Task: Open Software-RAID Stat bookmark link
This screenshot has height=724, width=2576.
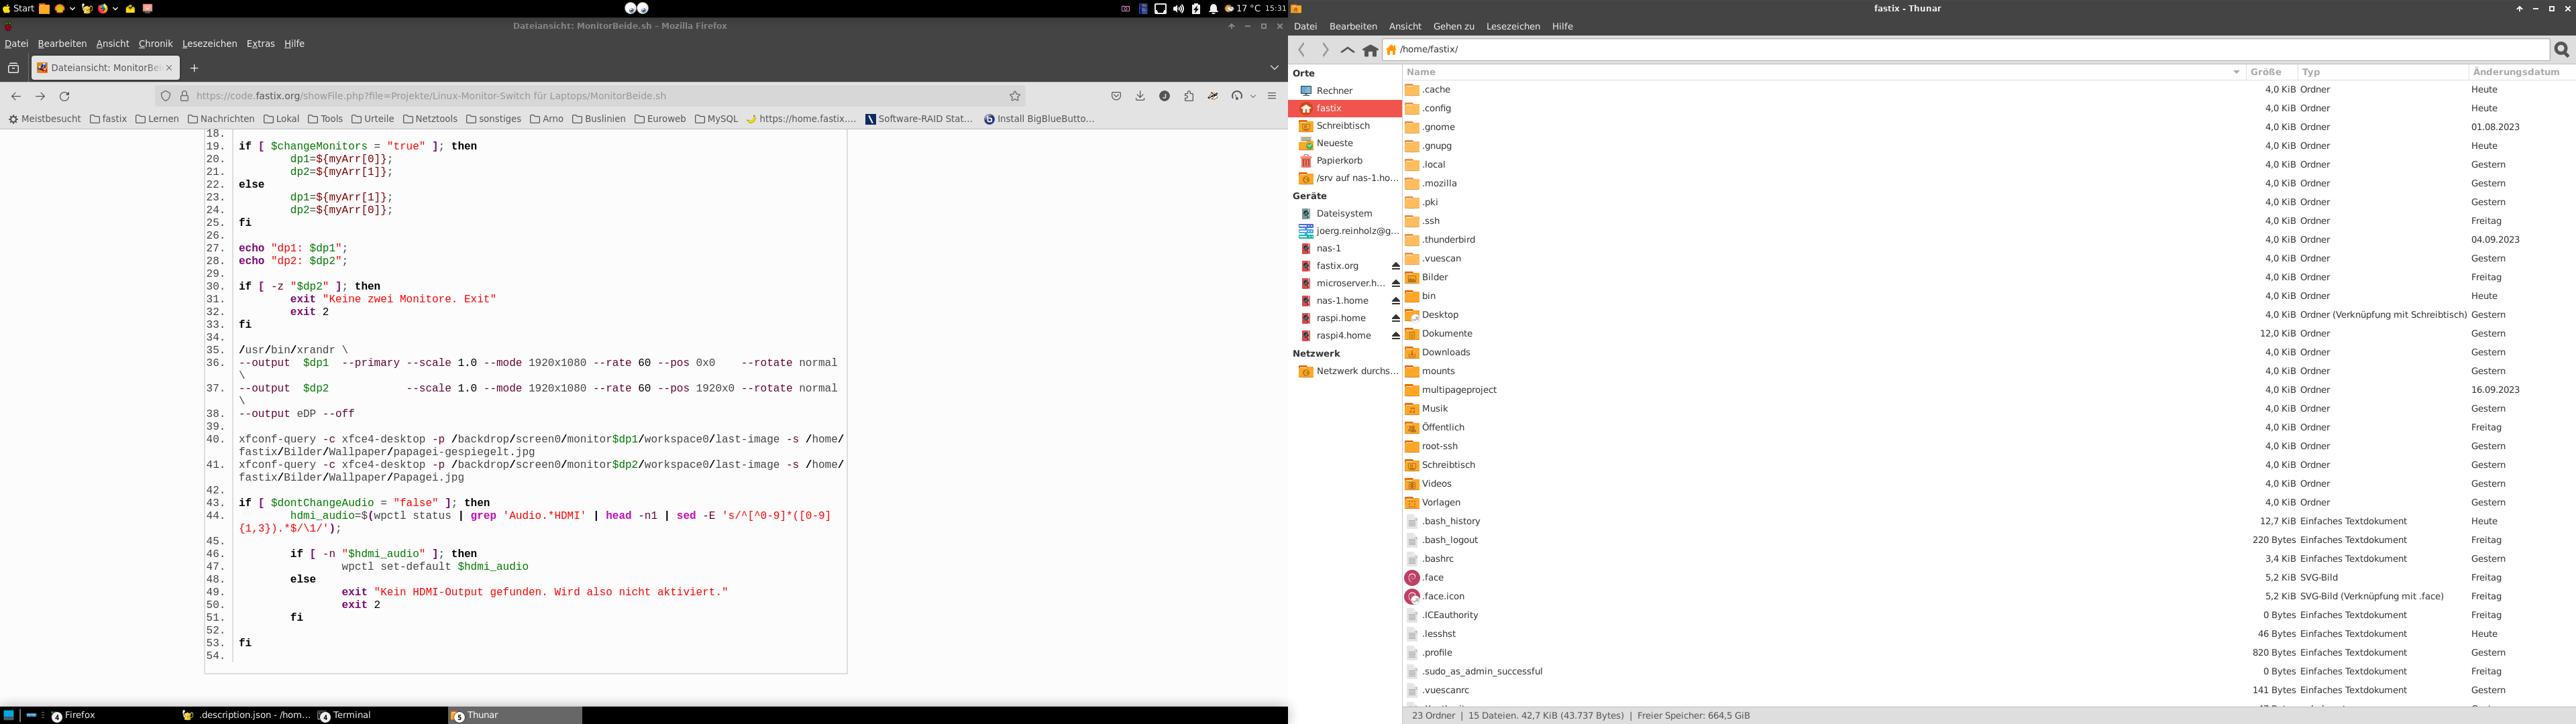Action: coord(919,119)
